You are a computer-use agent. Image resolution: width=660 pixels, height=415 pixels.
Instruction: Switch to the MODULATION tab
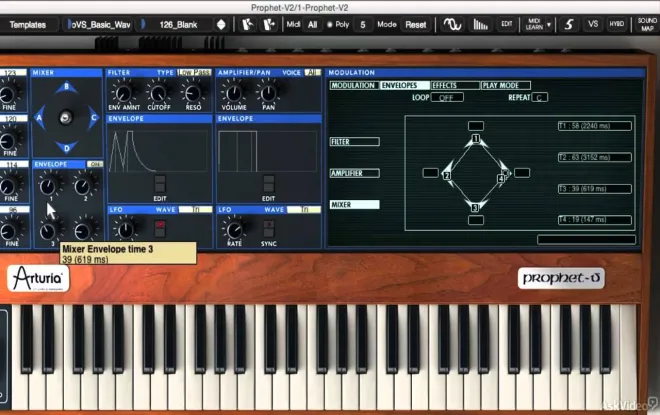(354, 85)
